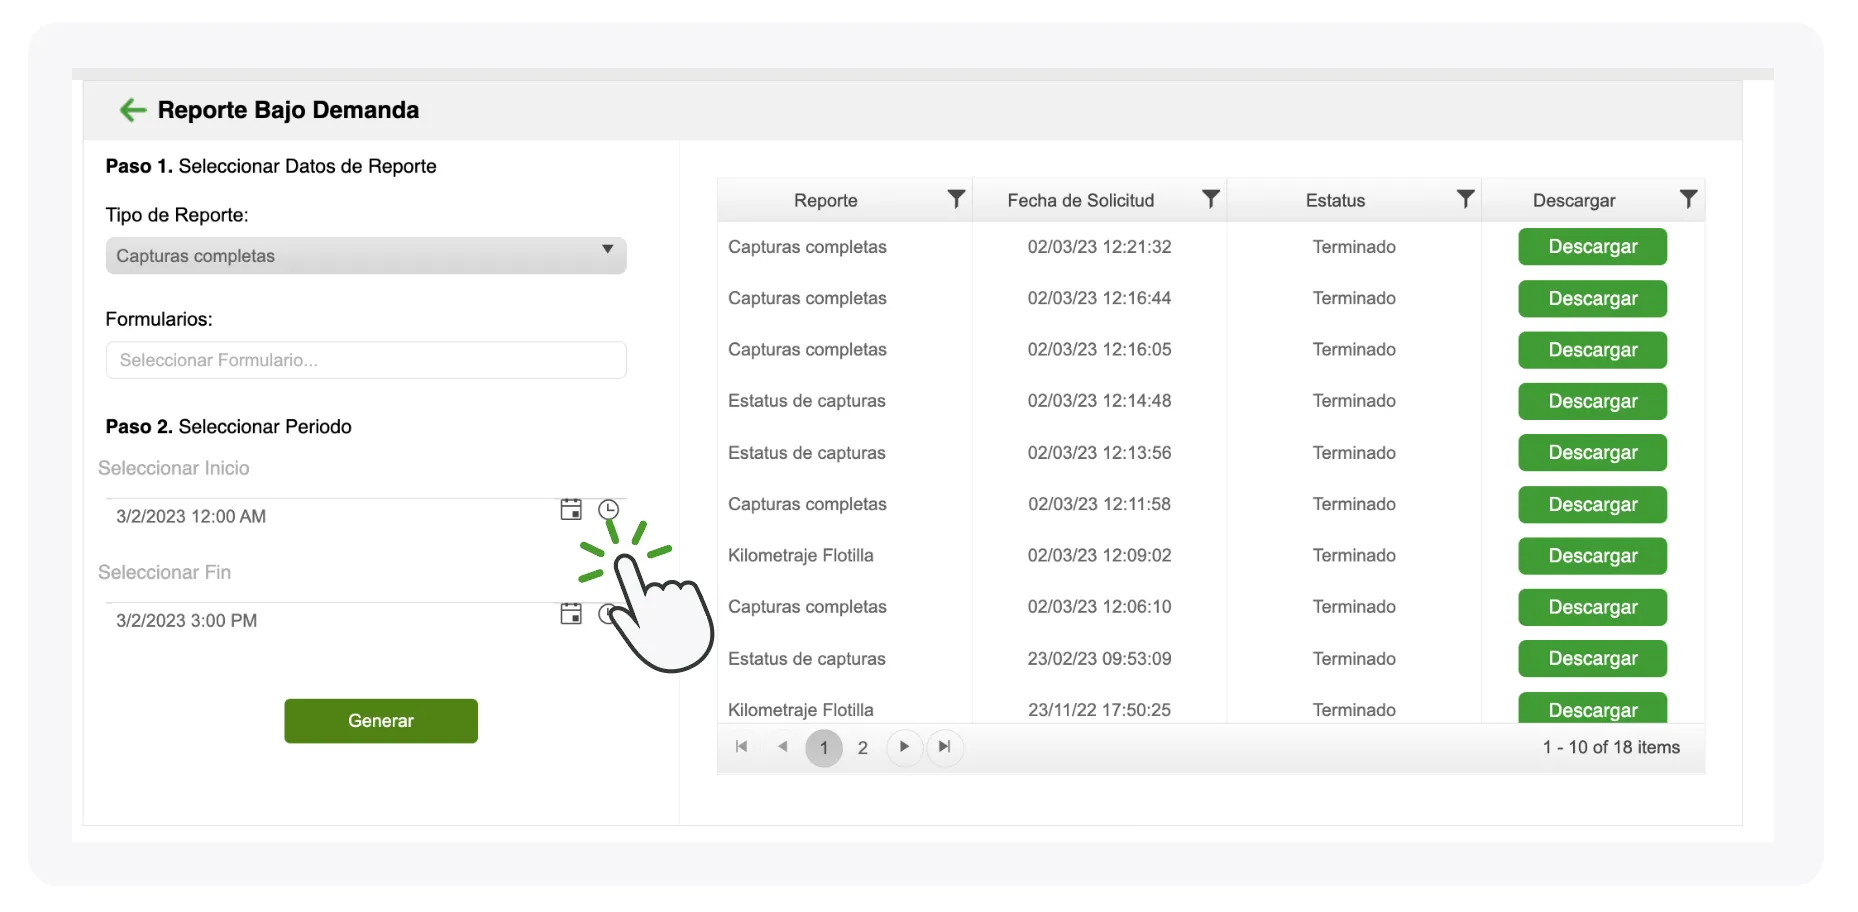Click the green back arrow icon
This screenshot has width=1858, height=912.
coord(133,110)
